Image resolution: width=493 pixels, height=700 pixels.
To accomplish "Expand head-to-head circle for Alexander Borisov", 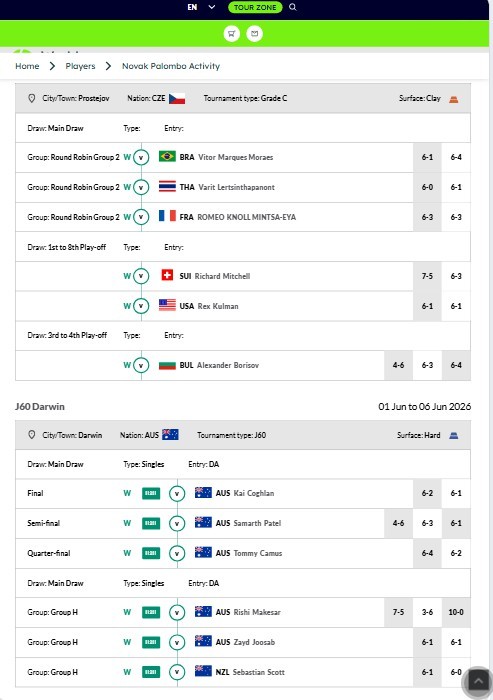I will pyautogui.click(x=141, y=365).
